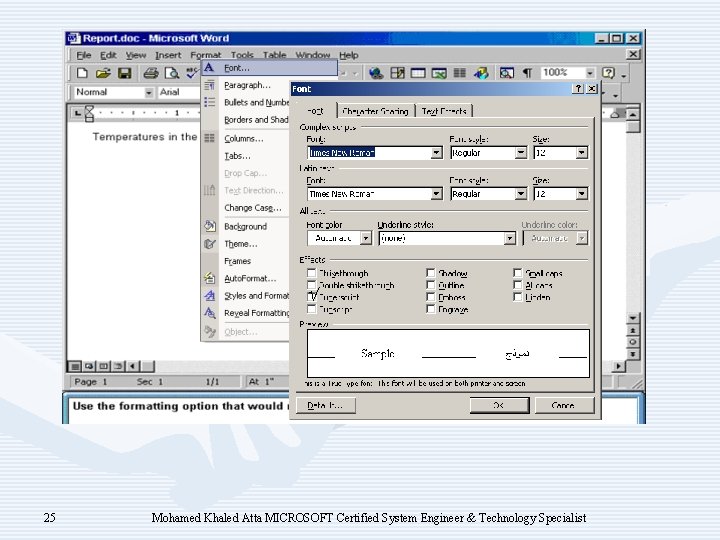The width and height of the screenshot is (720, 540).
Task: Open the Latin text Size dropdown
Action: pos(581,194)
